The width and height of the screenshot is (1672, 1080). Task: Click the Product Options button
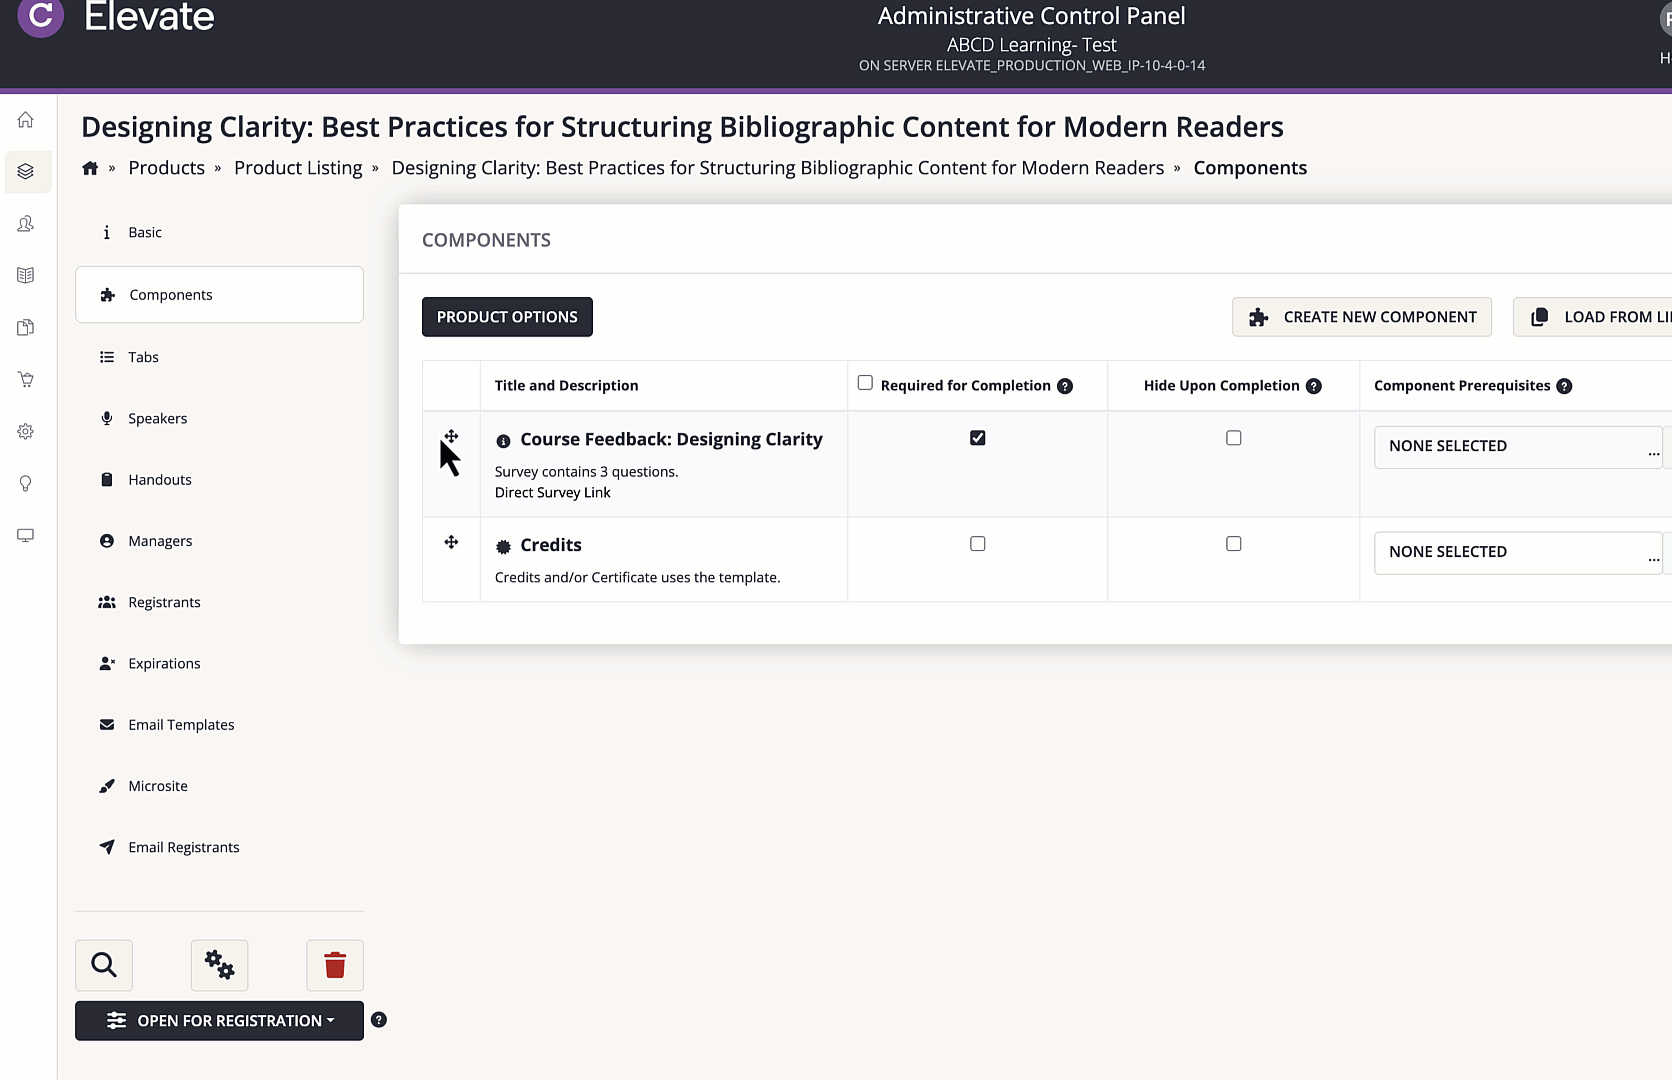pyautogui.click(x=507, y=317)
